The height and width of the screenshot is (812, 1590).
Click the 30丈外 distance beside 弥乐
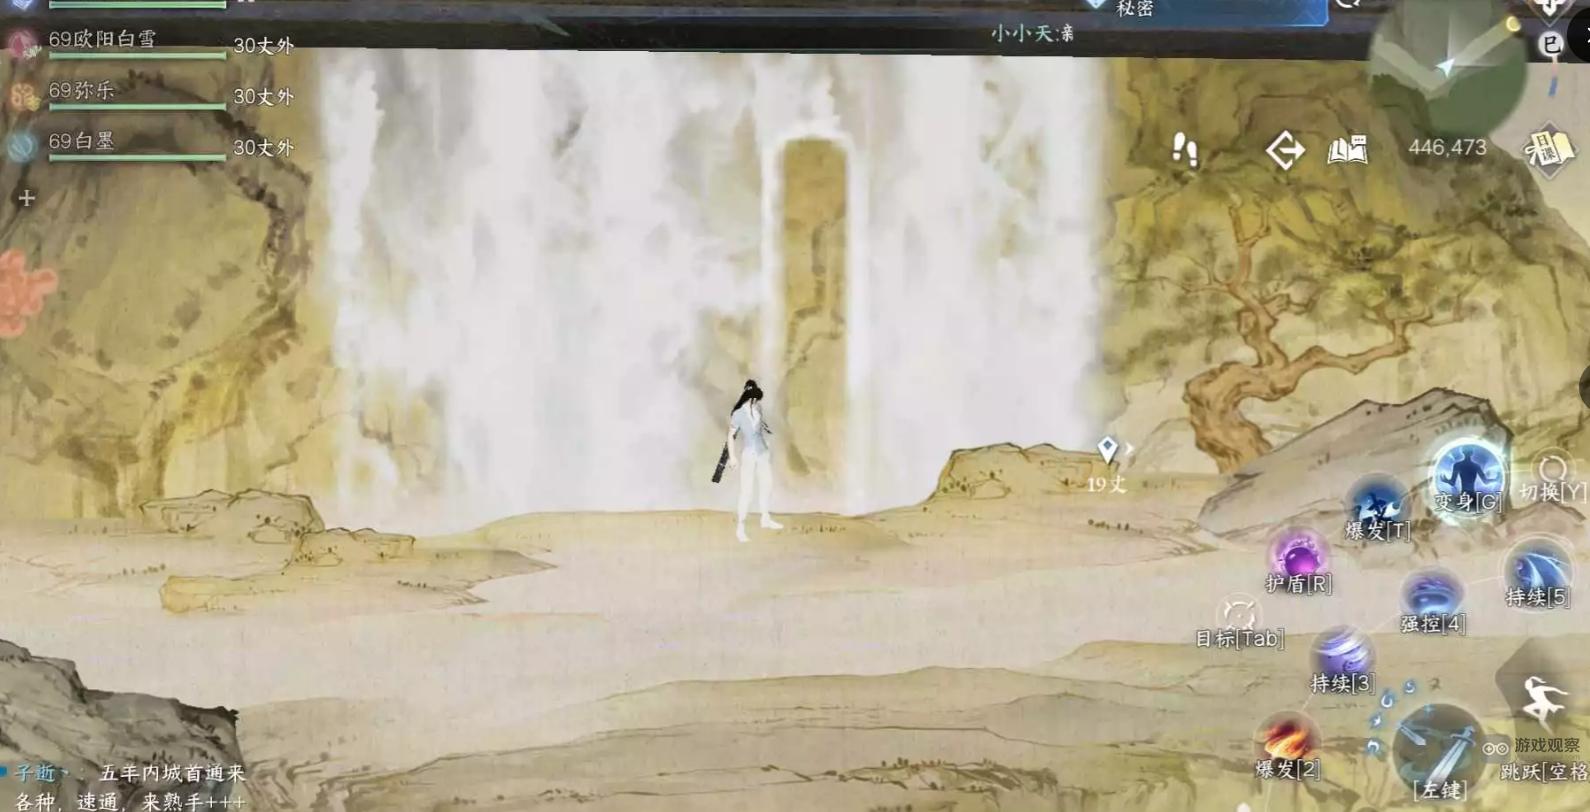(263, 97)
